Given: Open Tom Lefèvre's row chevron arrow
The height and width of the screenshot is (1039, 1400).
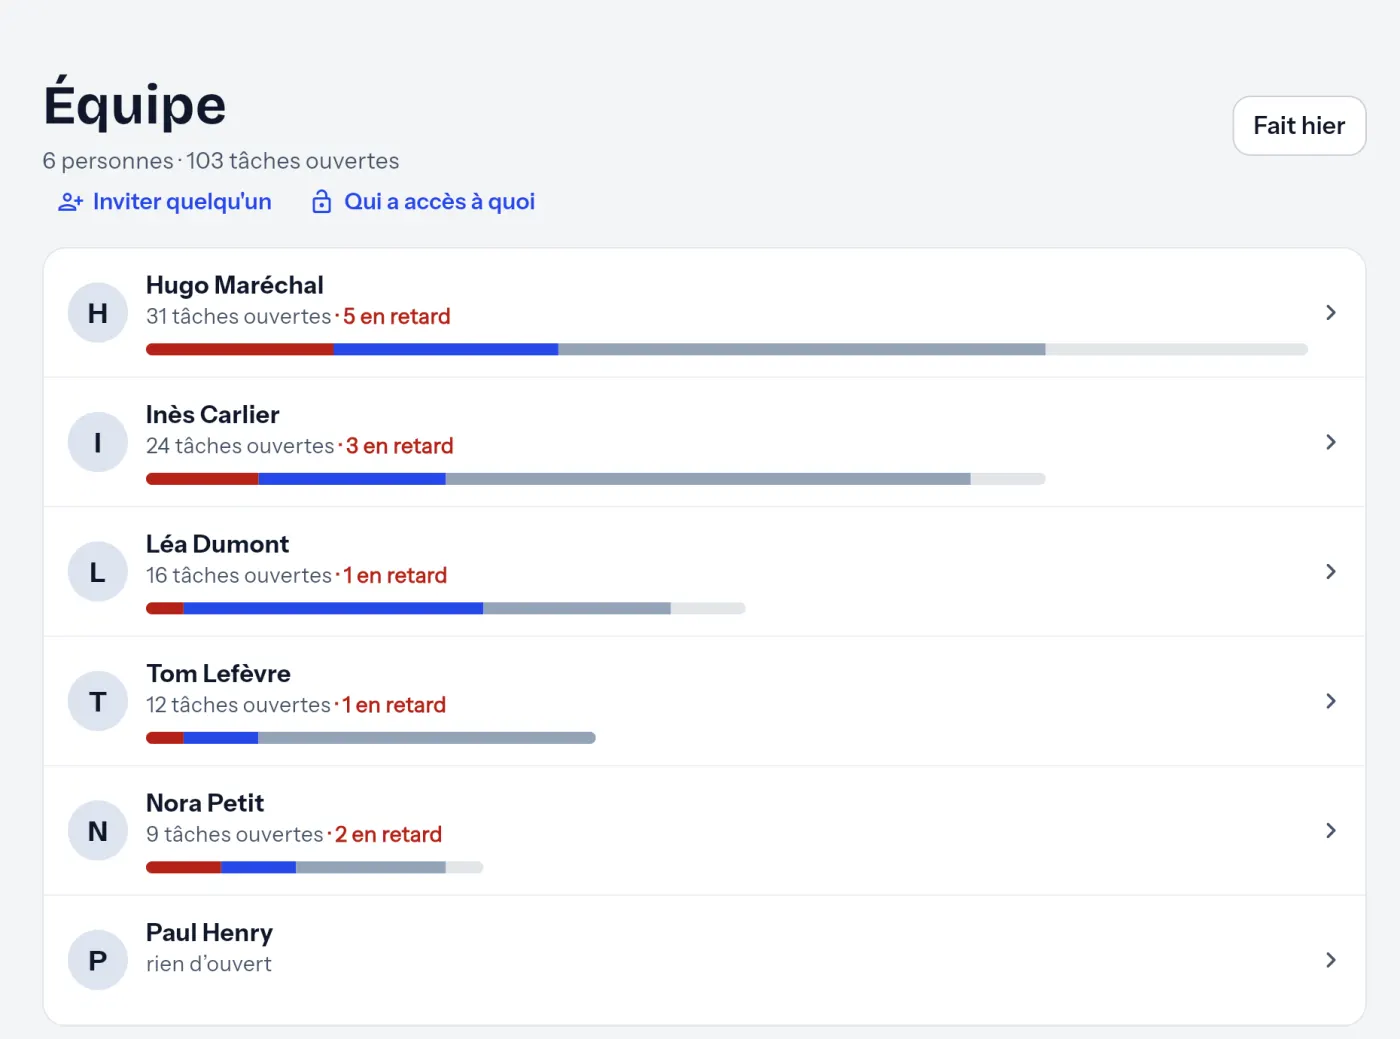Looking at the screenshot, I should click(x=1330, y=701).
